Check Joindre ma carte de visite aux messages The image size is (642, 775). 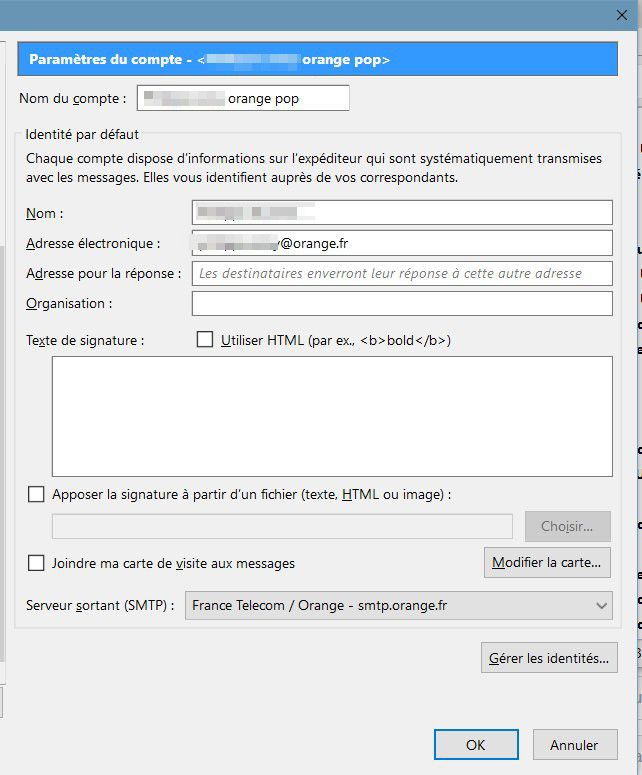click(x=37, y=563)
